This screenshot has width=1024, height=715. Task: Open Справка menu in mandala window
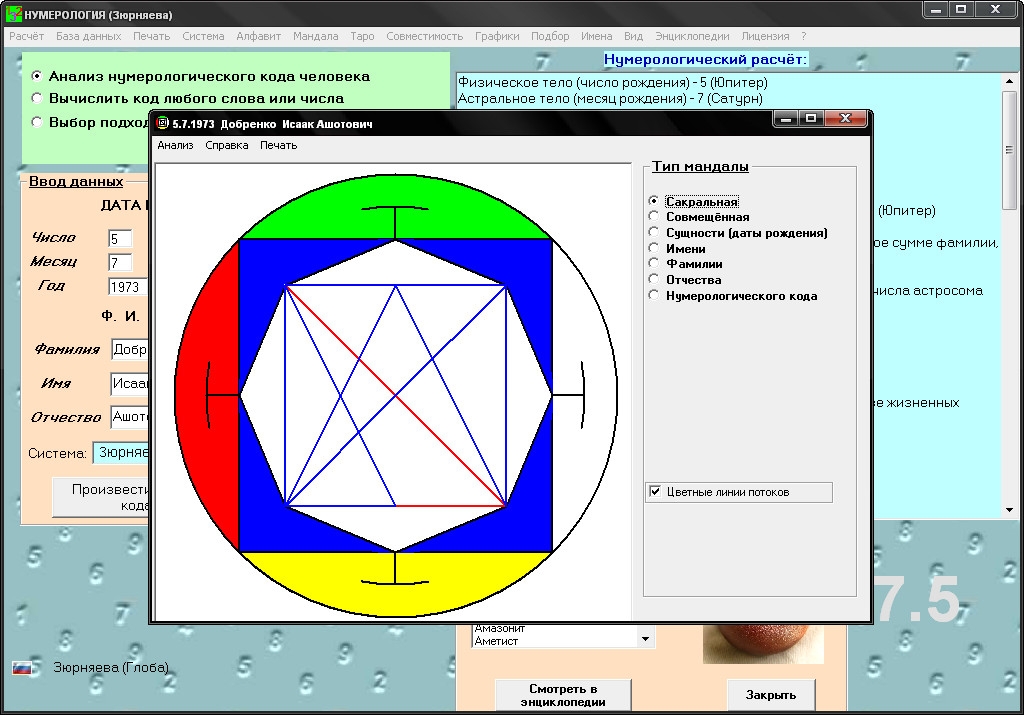pyautogui.click(x=227, y=146)
